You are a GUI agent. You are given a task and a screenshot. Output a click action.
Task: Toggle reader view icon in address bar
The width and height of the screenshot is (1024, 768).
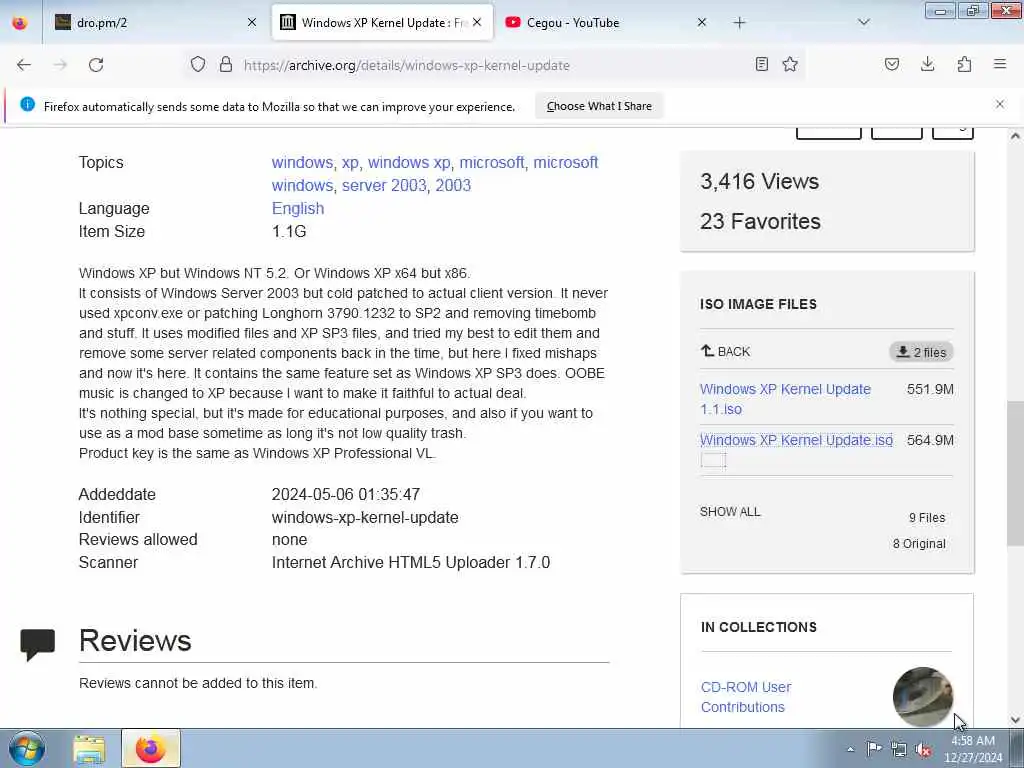coord(761,64)
